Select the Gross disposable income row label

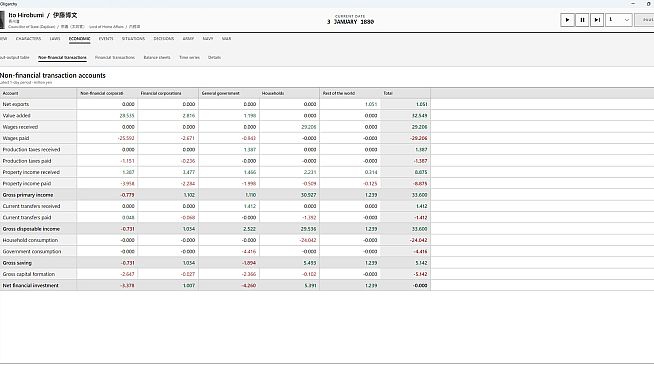click(x=31, y=229)
